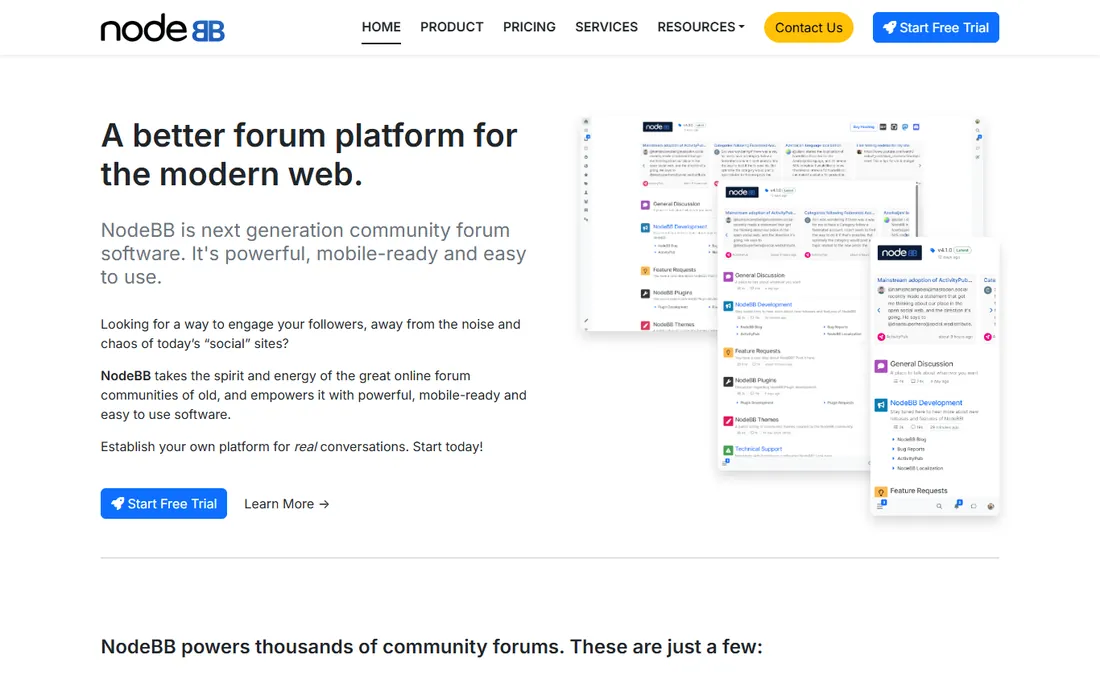Open the PRODUCT page
1100x688 pixels.
point(452,27)
